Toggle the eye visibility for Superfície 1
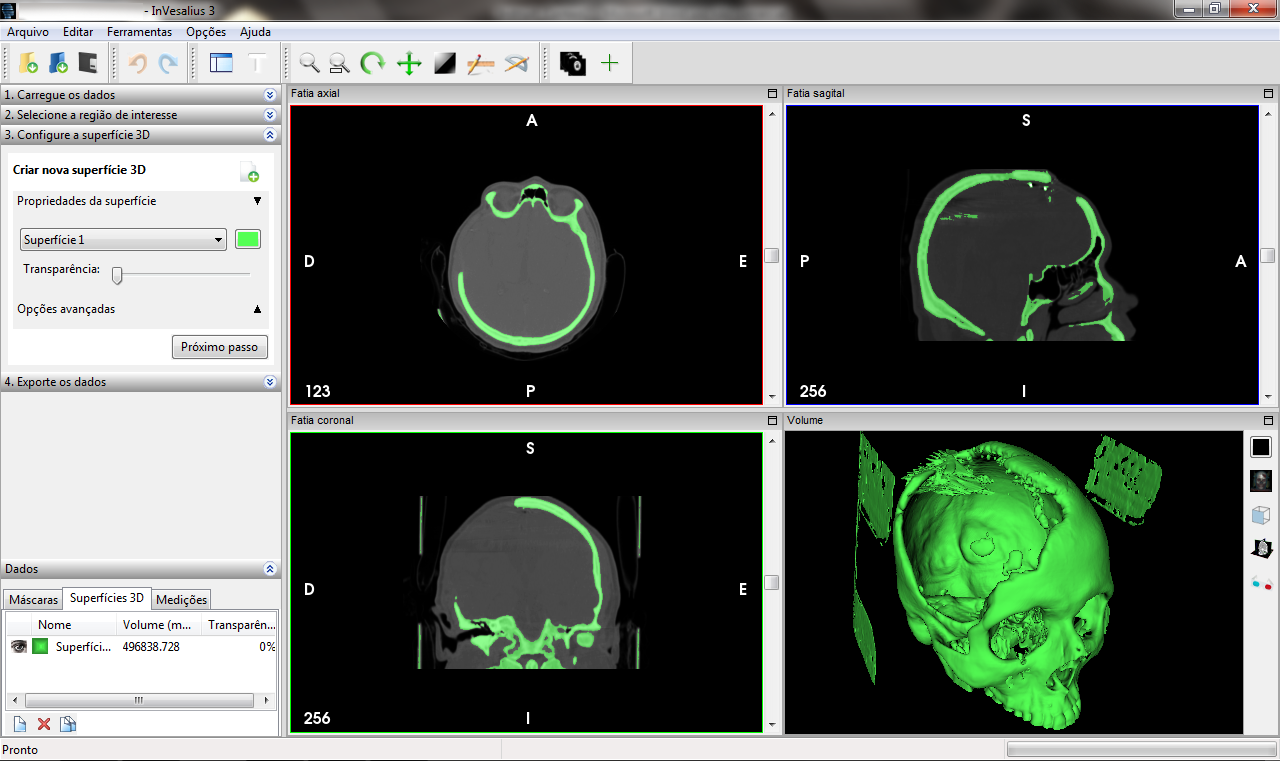The image size is (1280, 761). (x=18, y=647)
